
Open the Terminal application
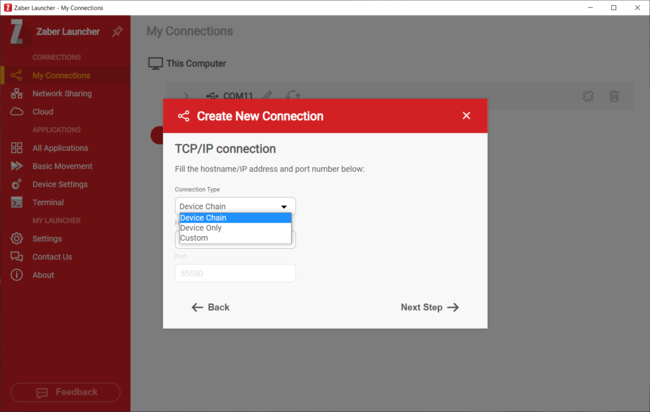(48, 202)
